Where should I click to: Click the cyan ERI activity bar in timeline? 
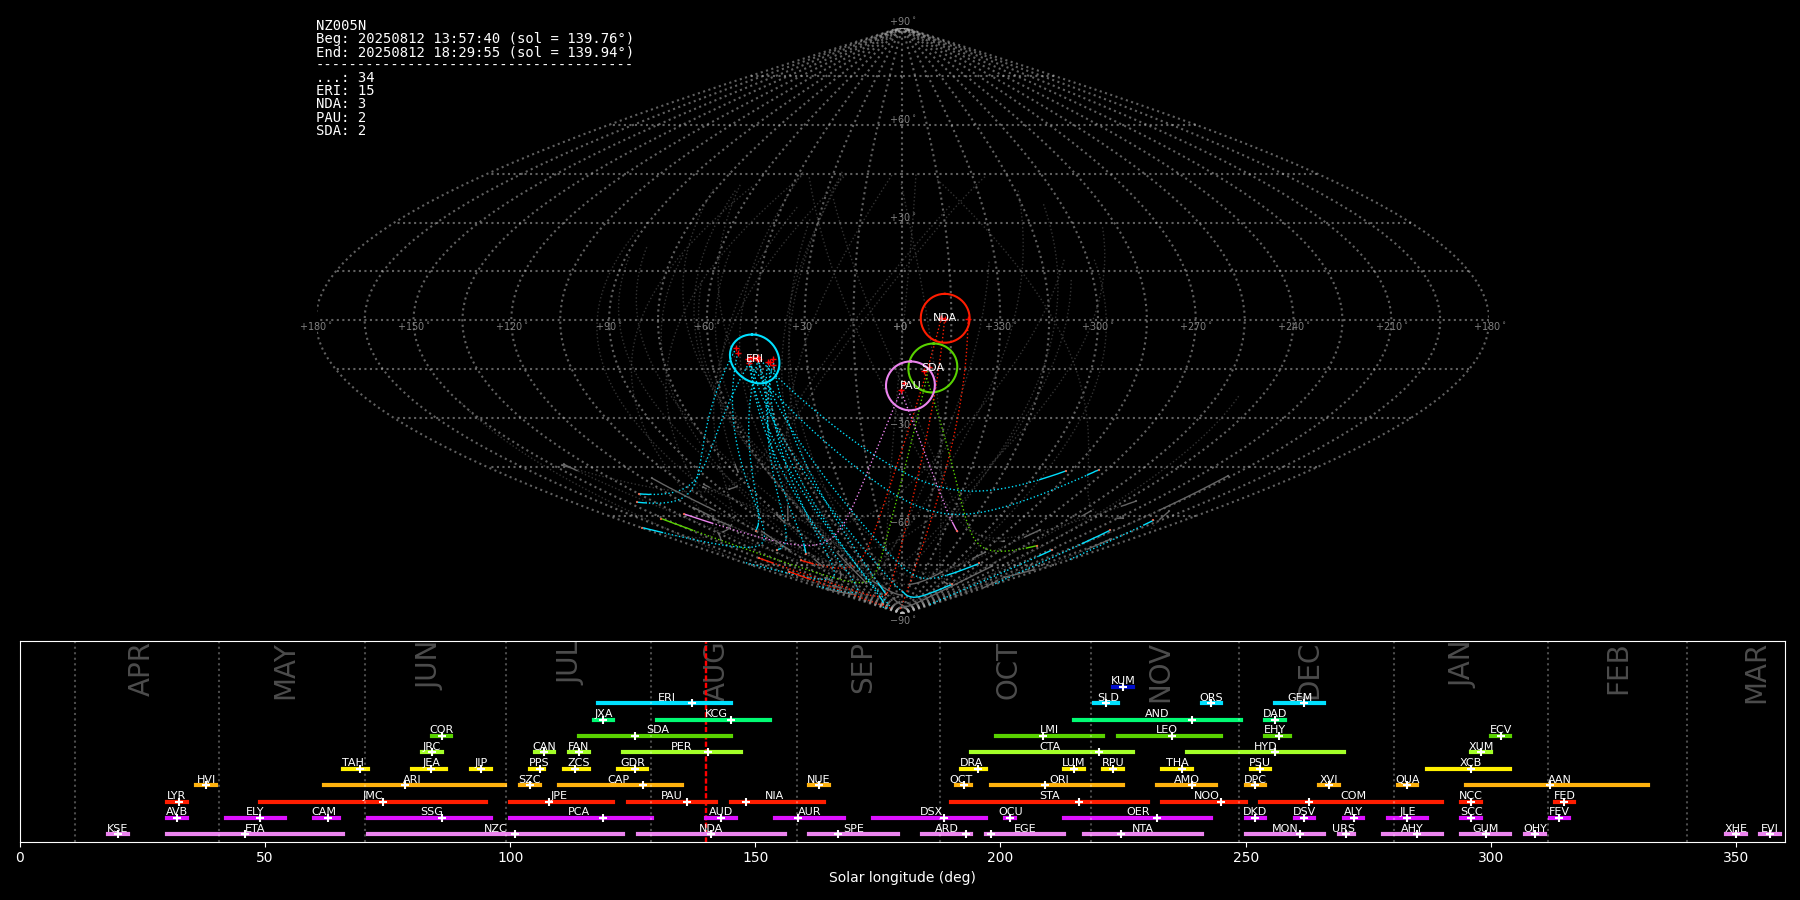[664, 703]
